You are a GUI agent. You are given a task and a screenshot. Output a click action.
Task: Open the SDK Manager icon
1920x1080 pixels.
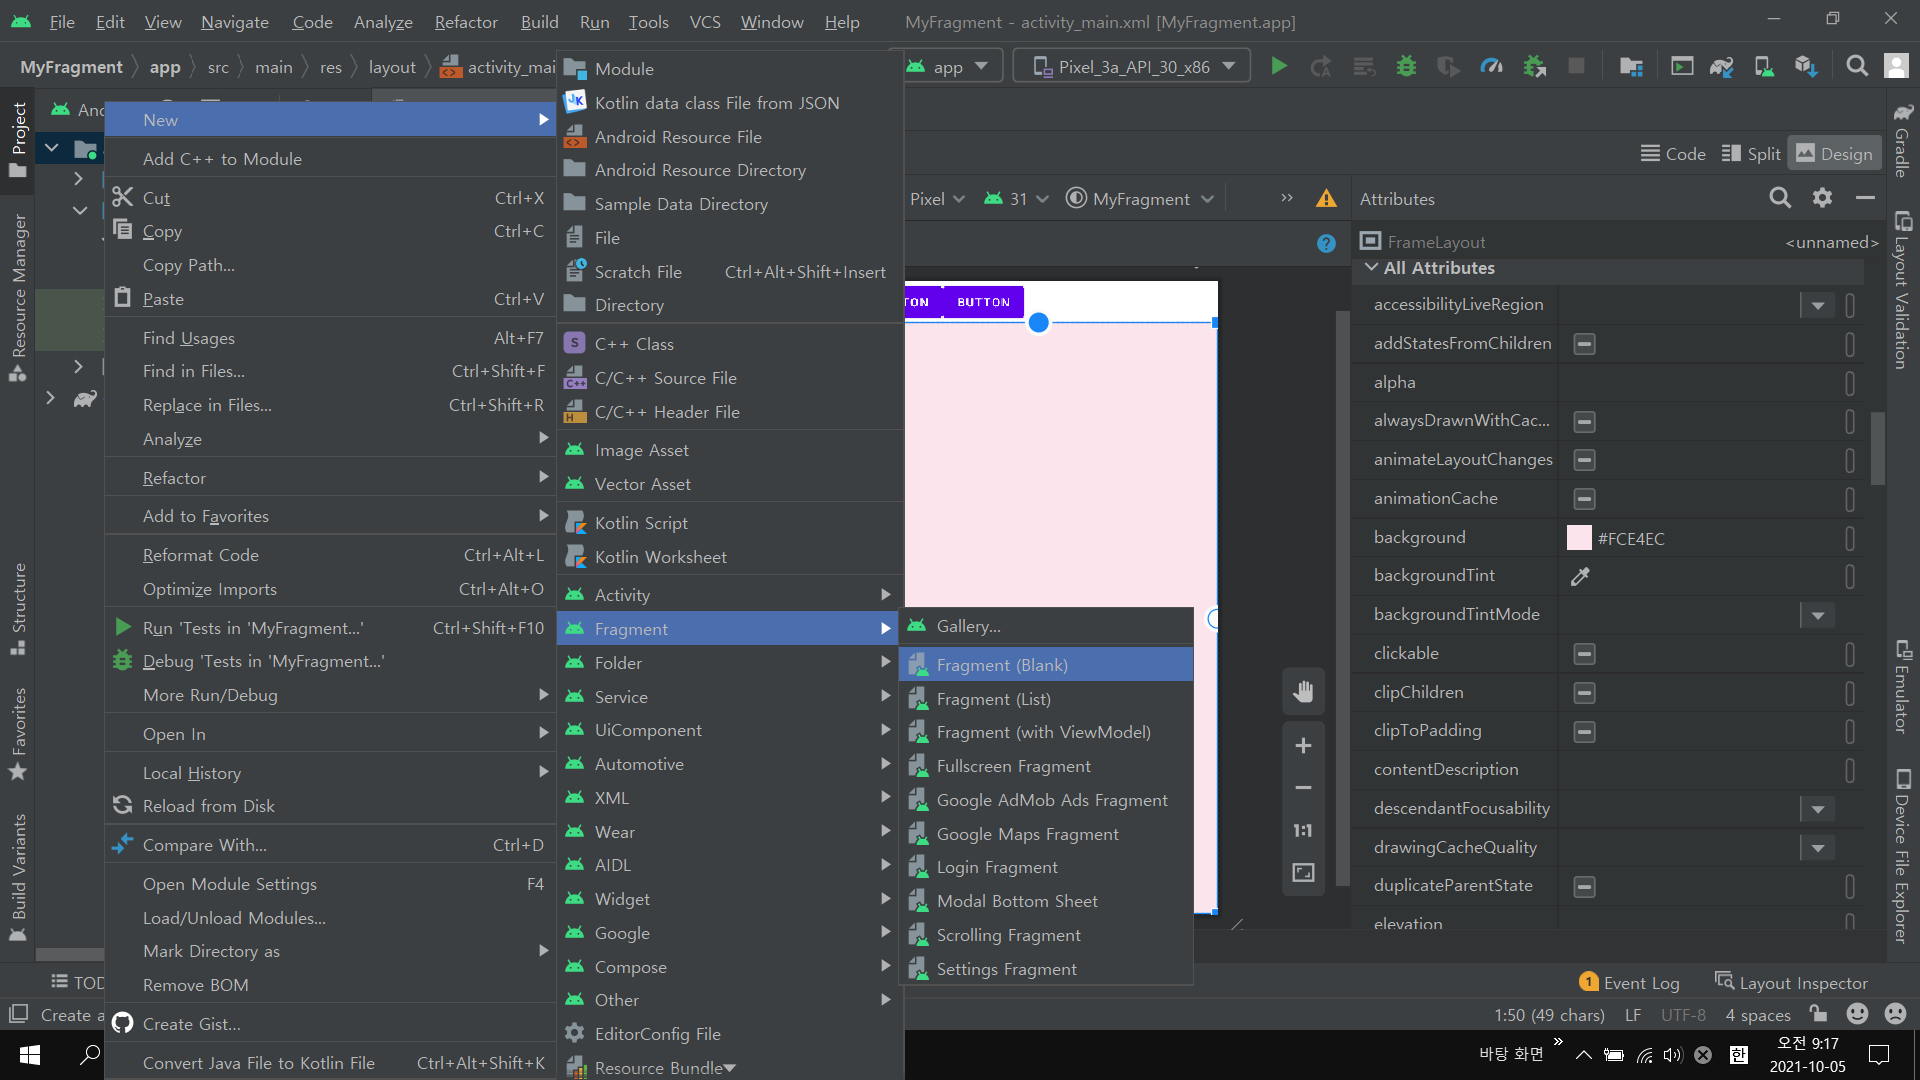(x=1805, y=67)
